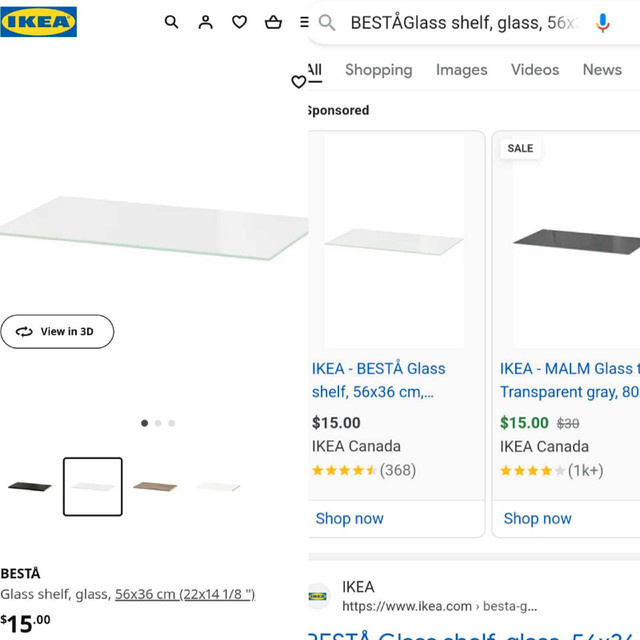
Task: Open IKEA site search magnifier
Action: (171, 22)
